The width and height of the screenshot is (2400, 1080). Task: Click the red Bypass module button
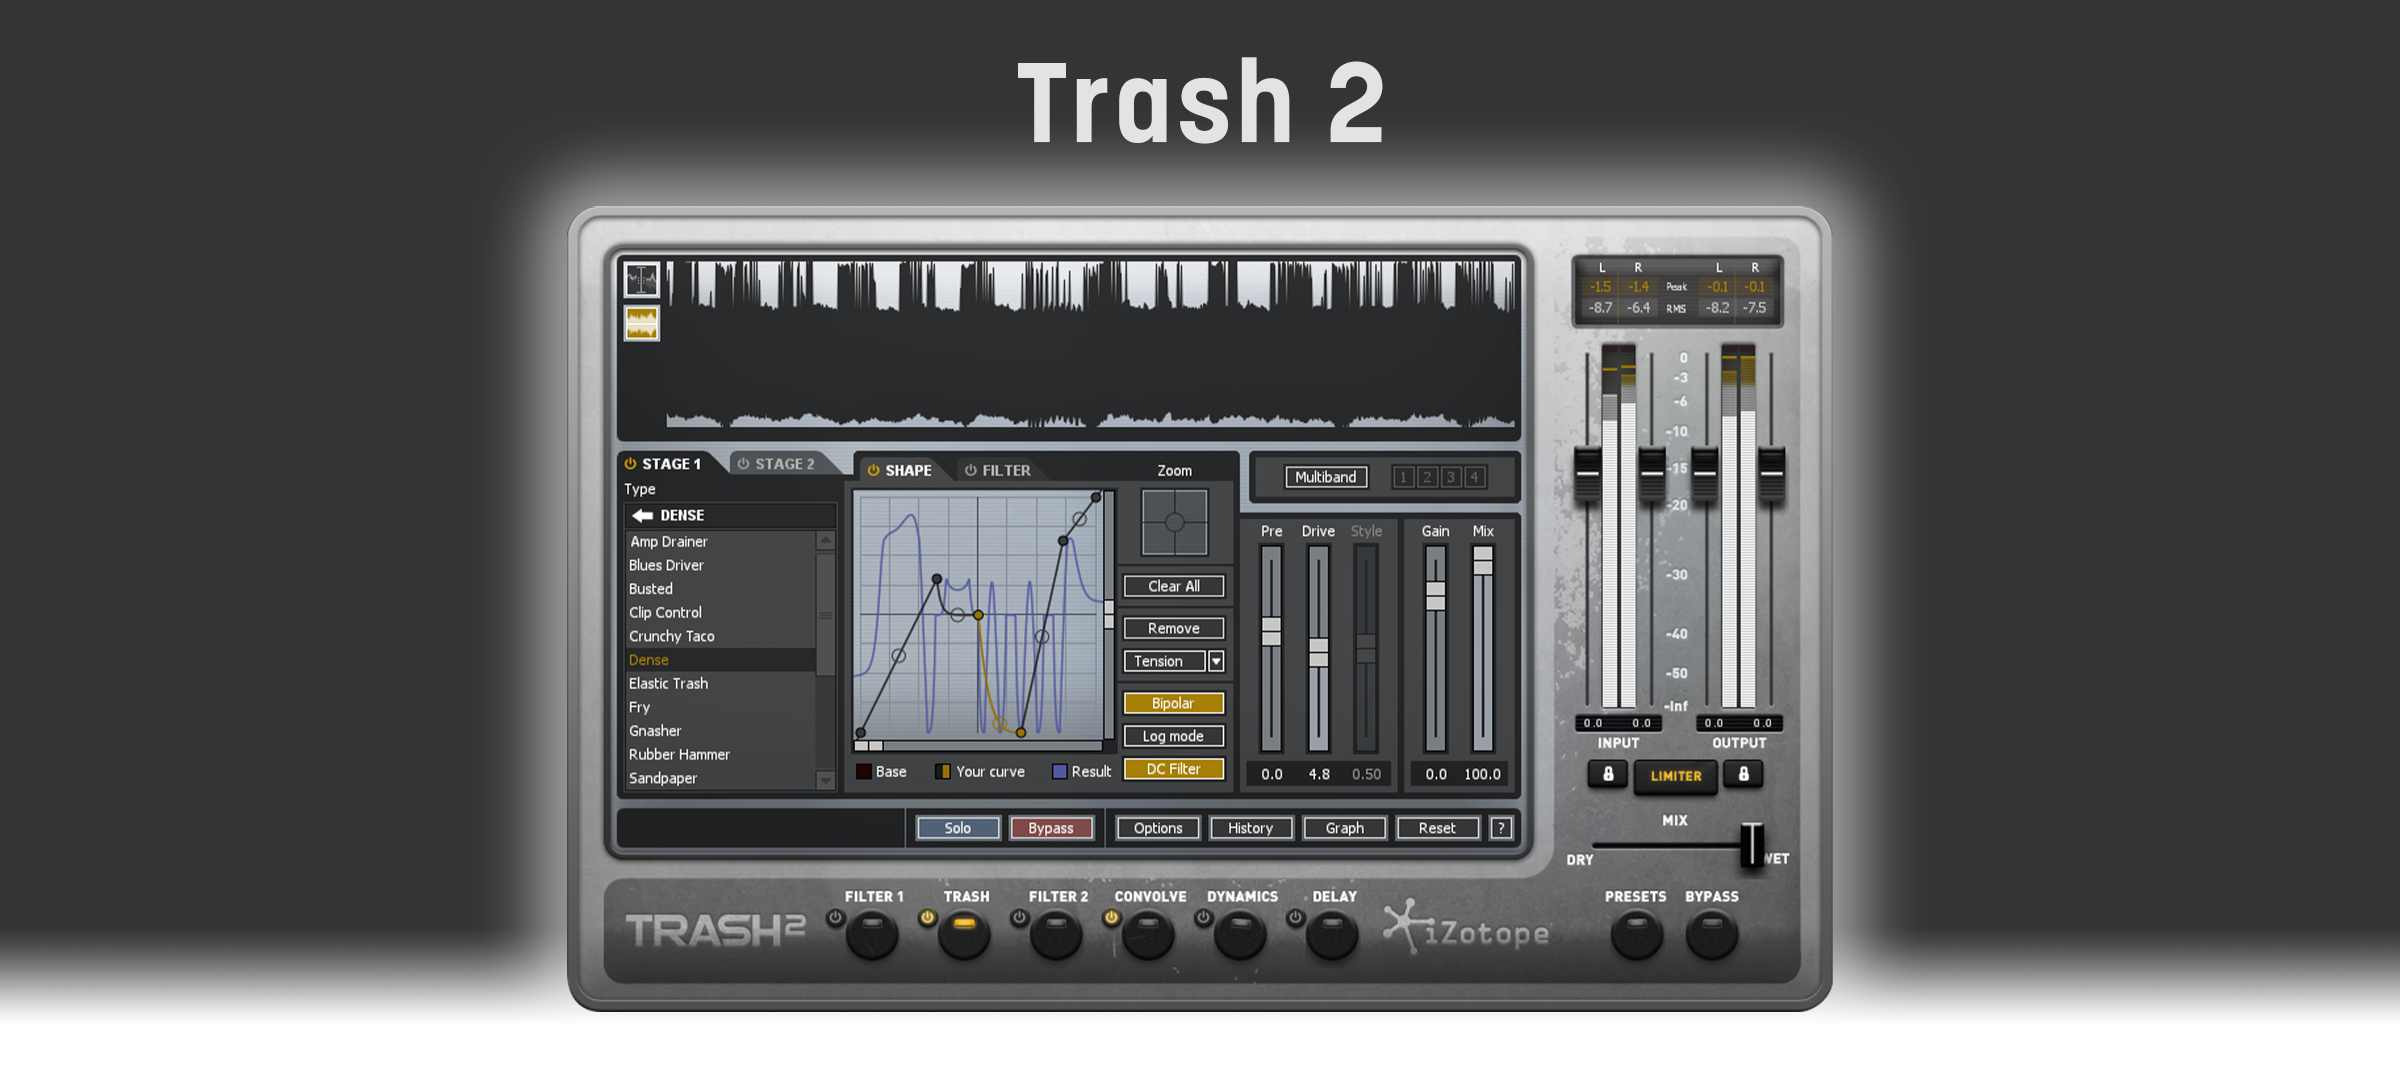1051,828
